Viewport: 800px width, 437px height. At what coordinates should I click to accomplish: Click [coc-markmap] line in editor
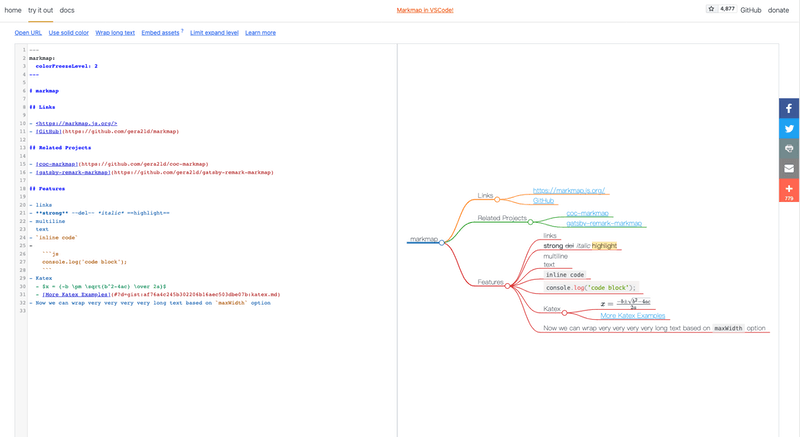click(119, 164)
